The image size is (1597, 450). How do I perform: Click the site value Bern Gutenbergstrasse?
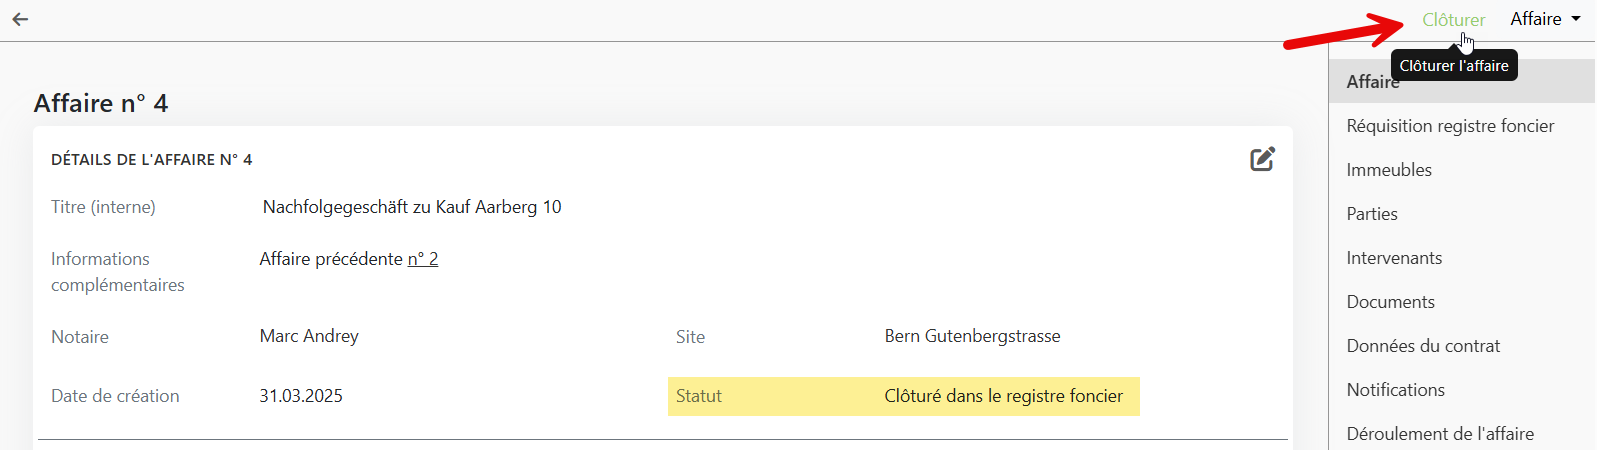click(x=972, y=336)
